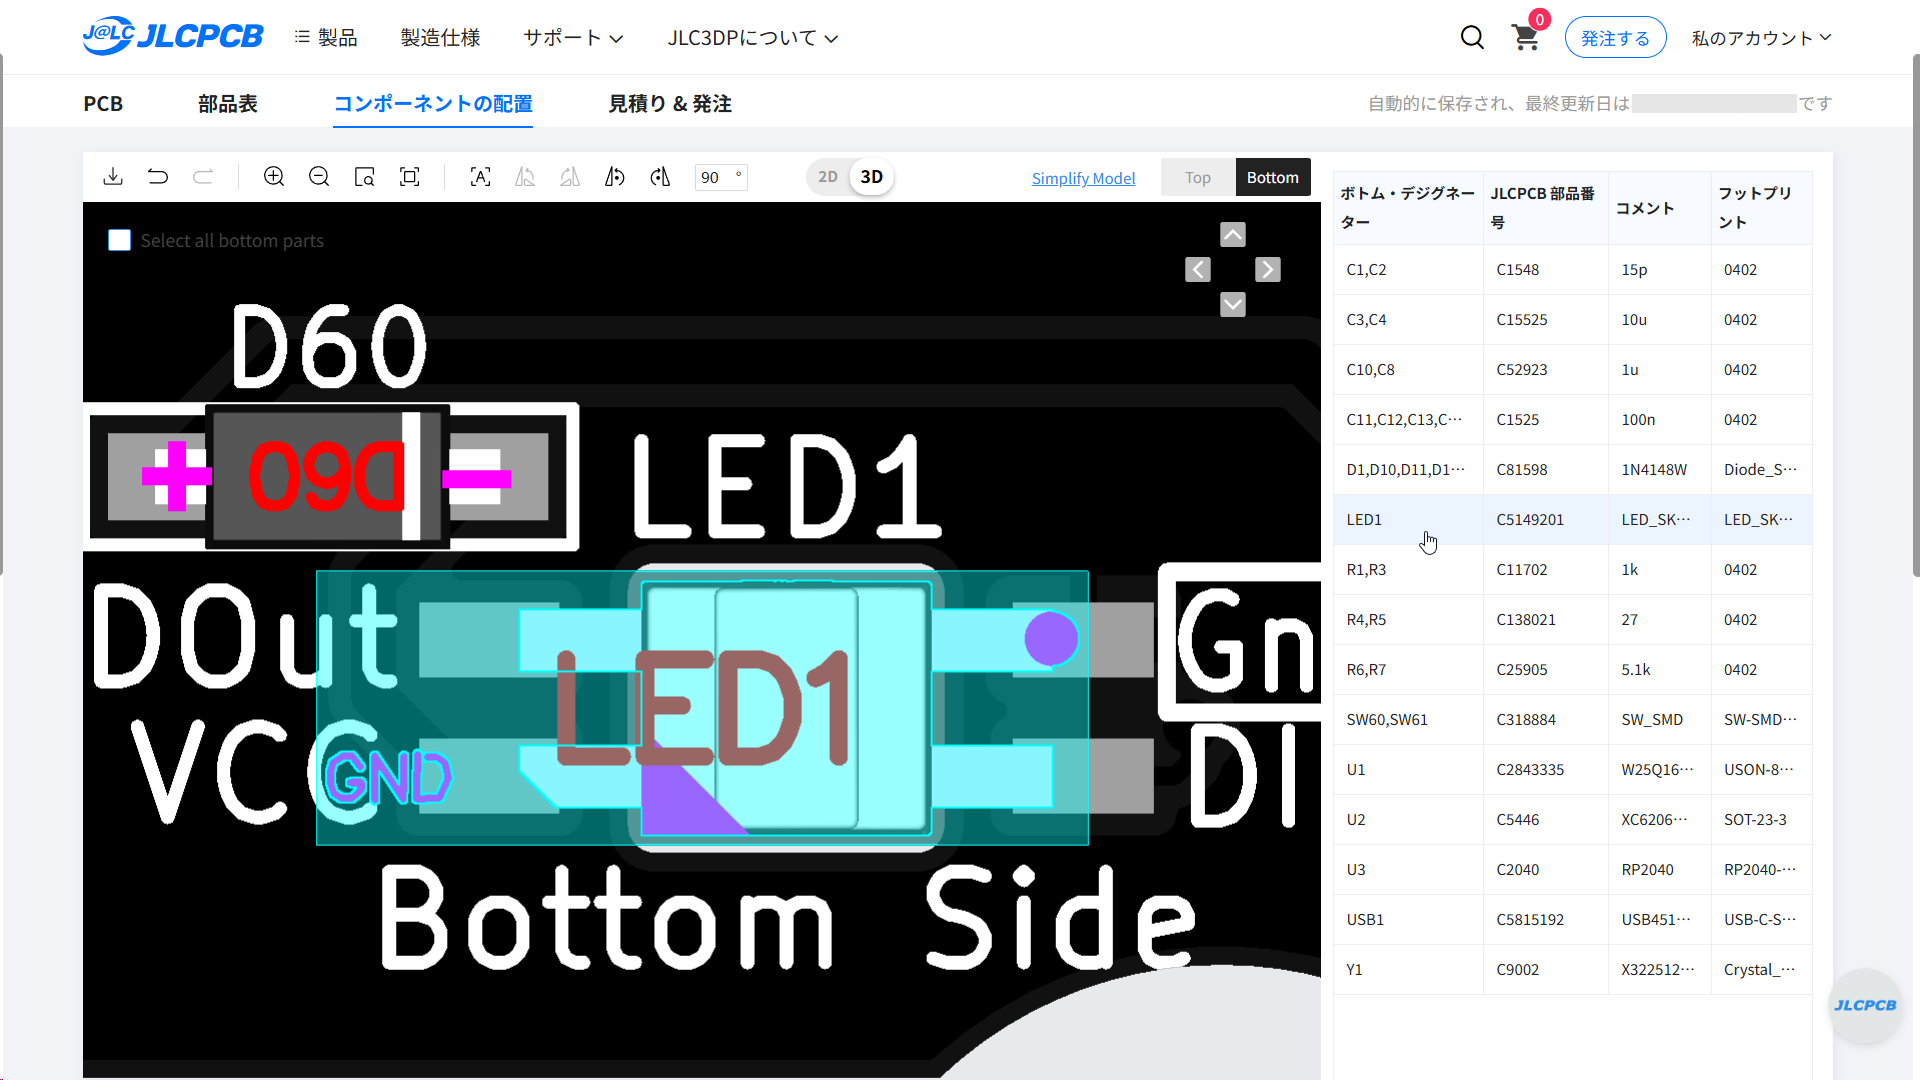Click the フットプリント column header
The image size is (1920, 1080).
point(1762,208)
